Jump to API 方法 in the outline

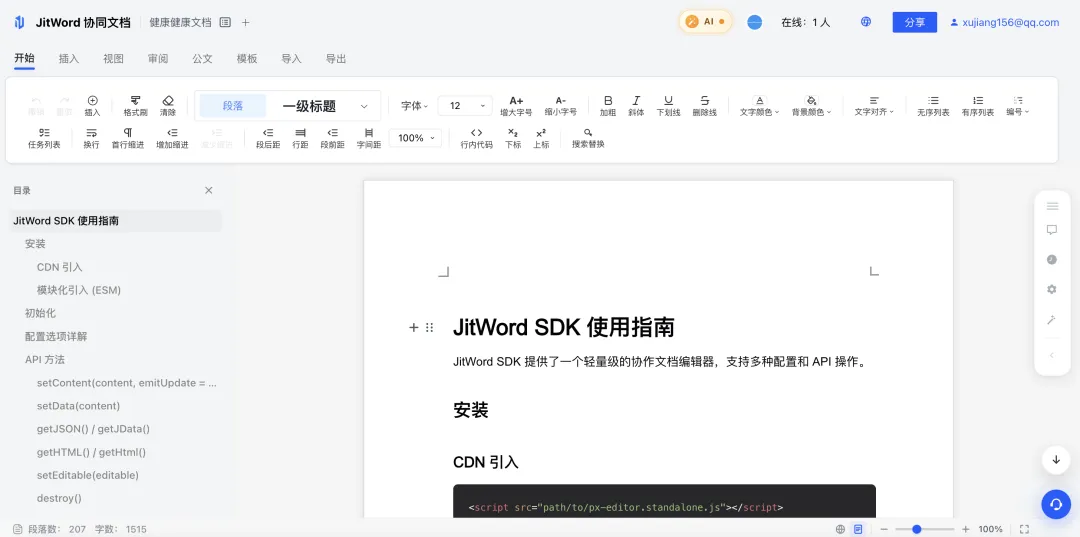(x=45, y=359)
